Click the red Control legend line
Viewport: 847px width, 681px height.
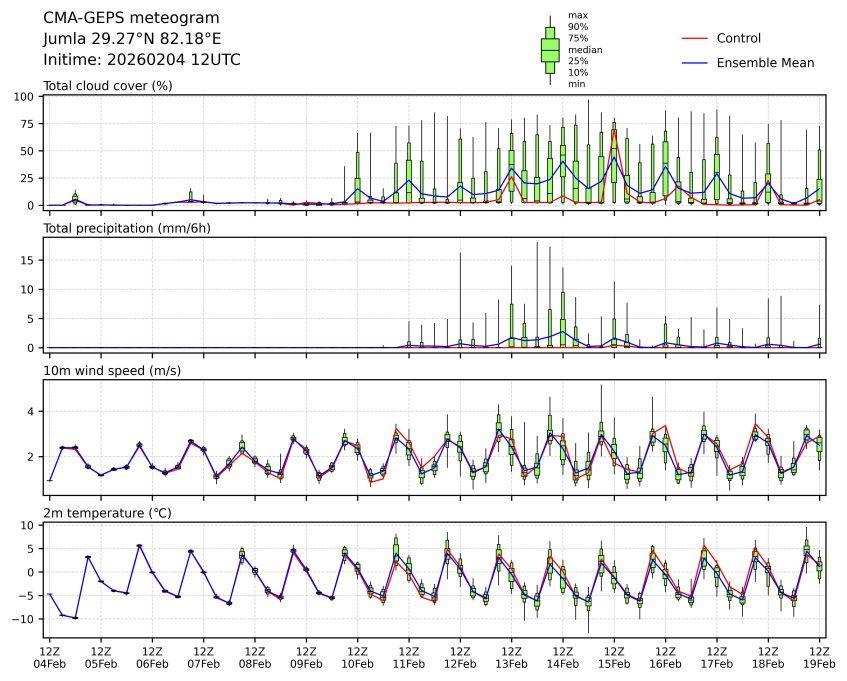(x=694, y=38)
